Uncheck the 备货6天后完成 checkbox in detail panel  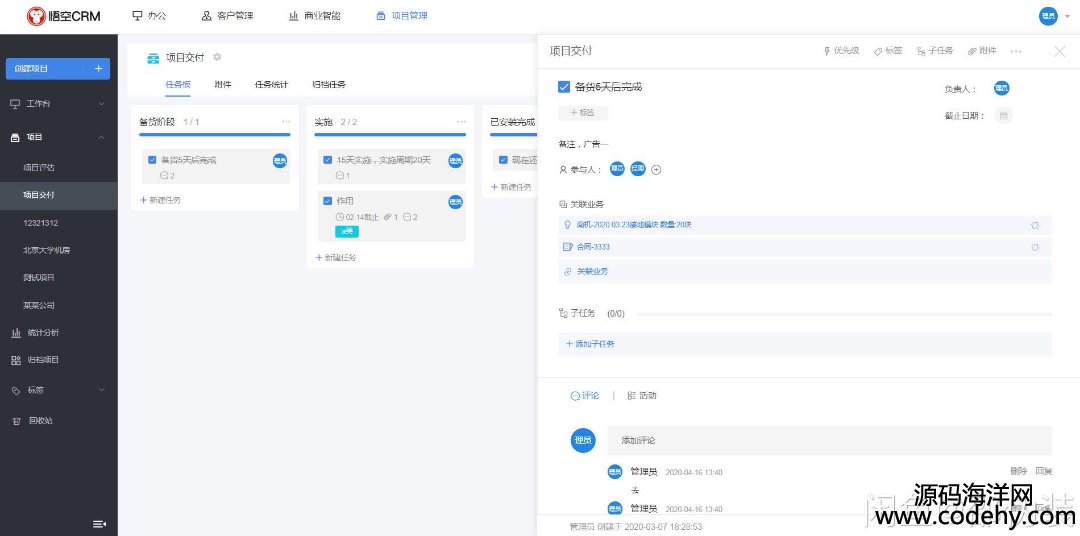(x=564, y=87)
